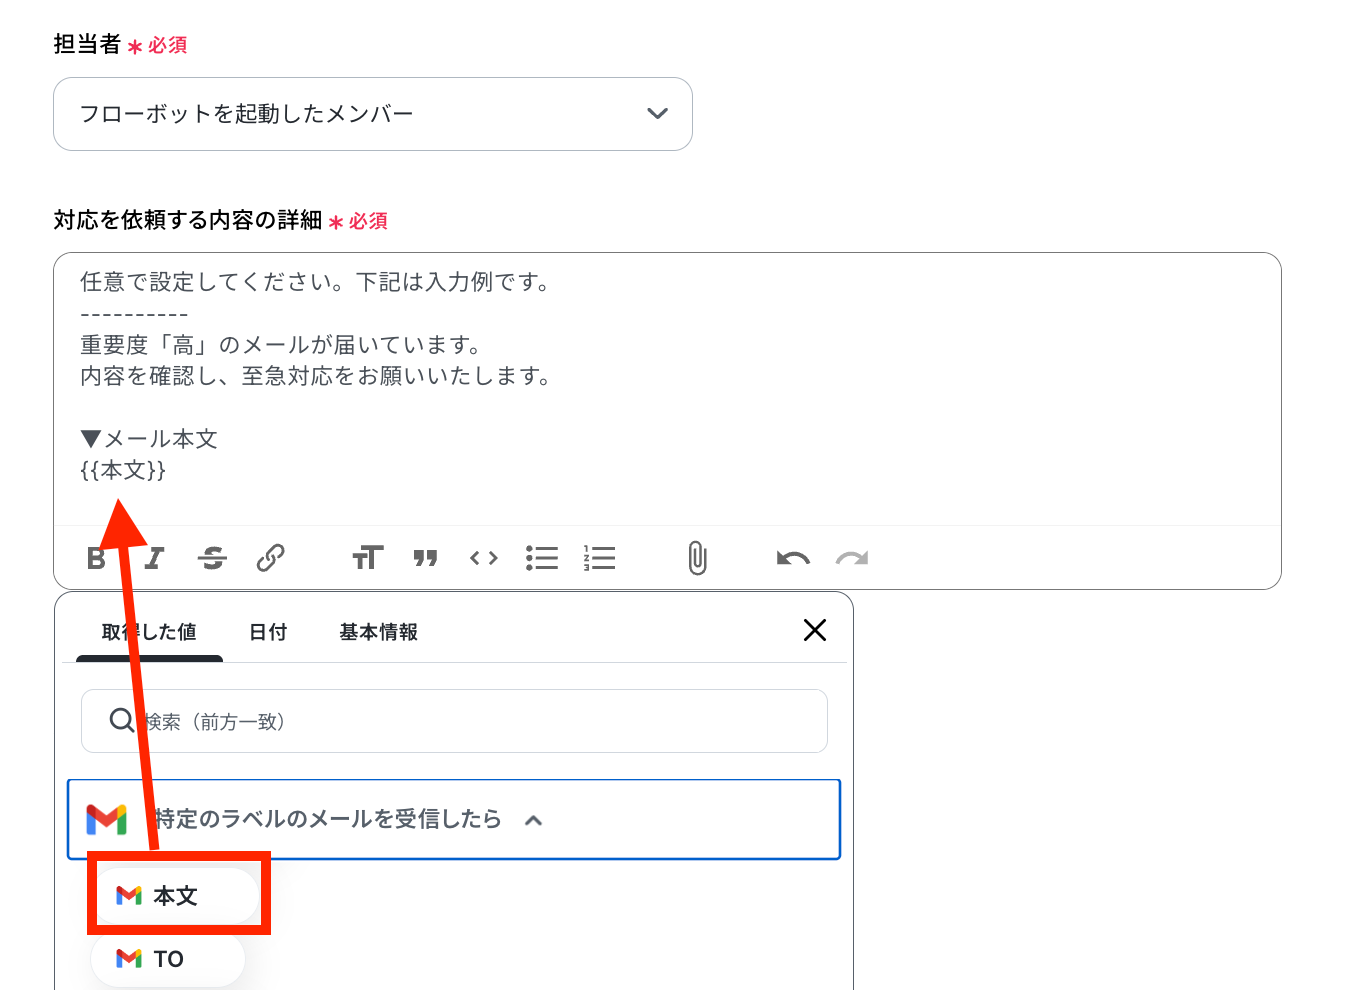Collapse the 特定のラベルのメールを受信したら section
The width and height of the screenshot is (1352, 990).
tap(454, 820)
